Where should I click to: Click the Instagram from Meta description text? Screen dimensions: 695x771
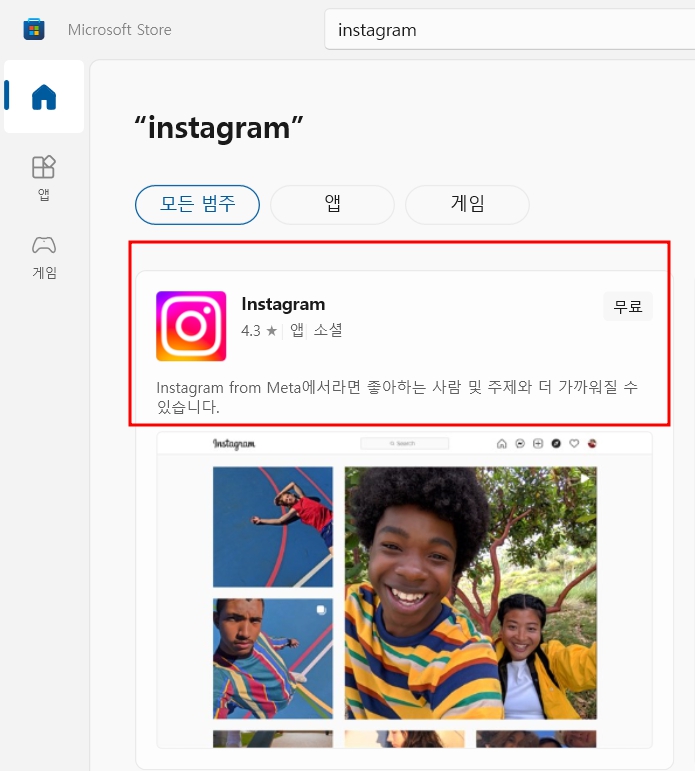pos(397,397)
